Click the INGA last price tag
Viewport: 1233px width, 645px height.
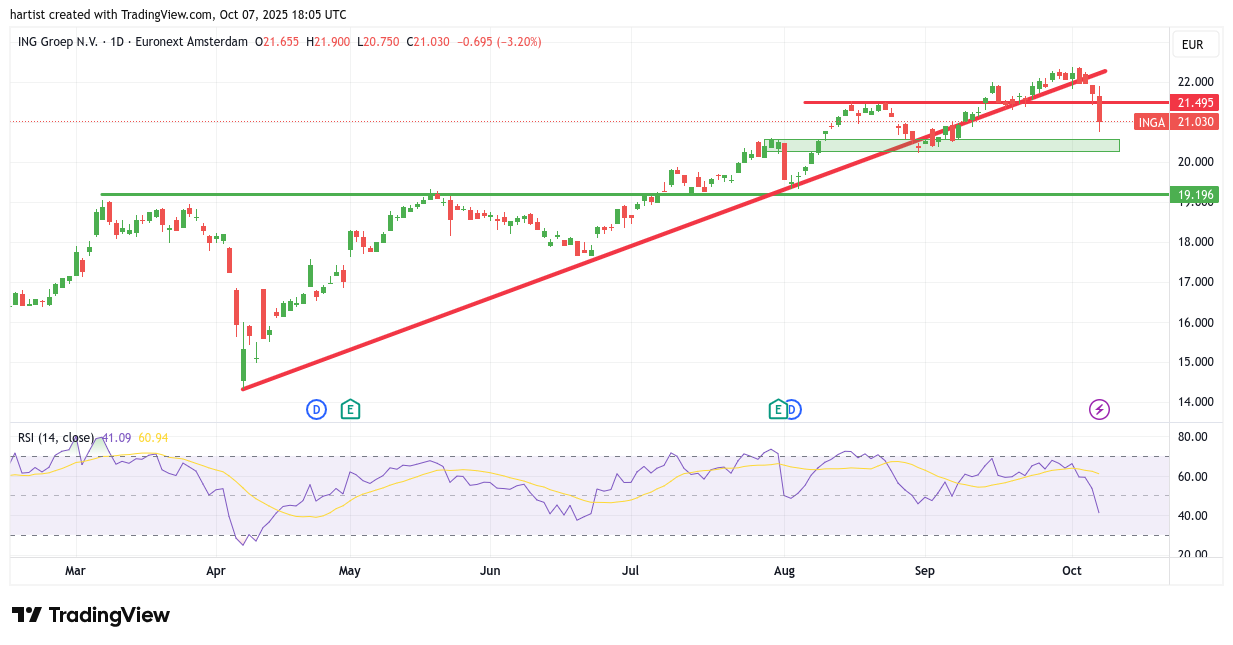[1176, 122]
